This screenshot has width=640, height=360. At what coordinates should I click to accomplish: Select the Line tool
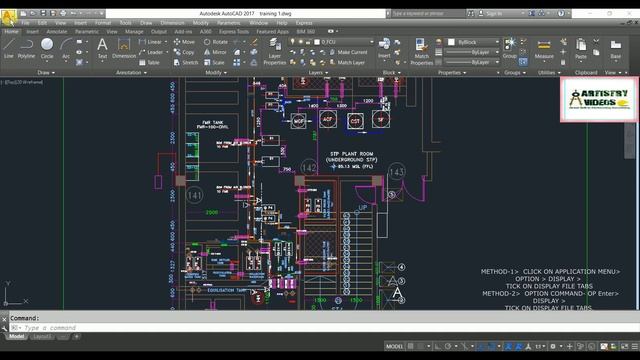[x=9, y=49]
